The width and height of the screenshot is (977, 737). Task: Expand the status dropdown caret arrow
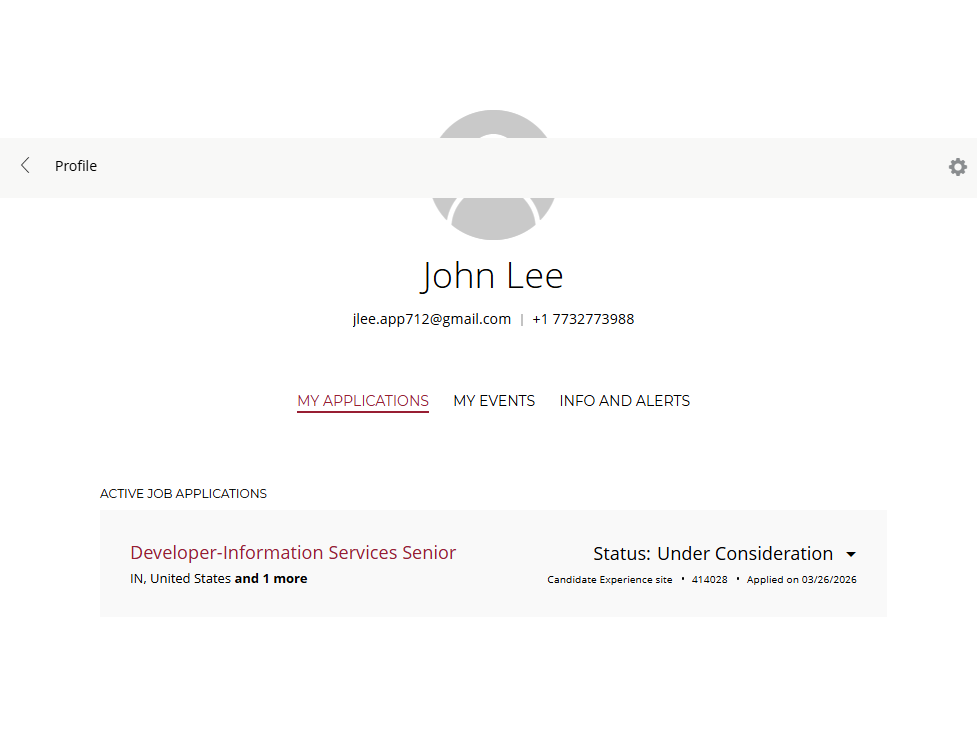click(x=851, y=555)
